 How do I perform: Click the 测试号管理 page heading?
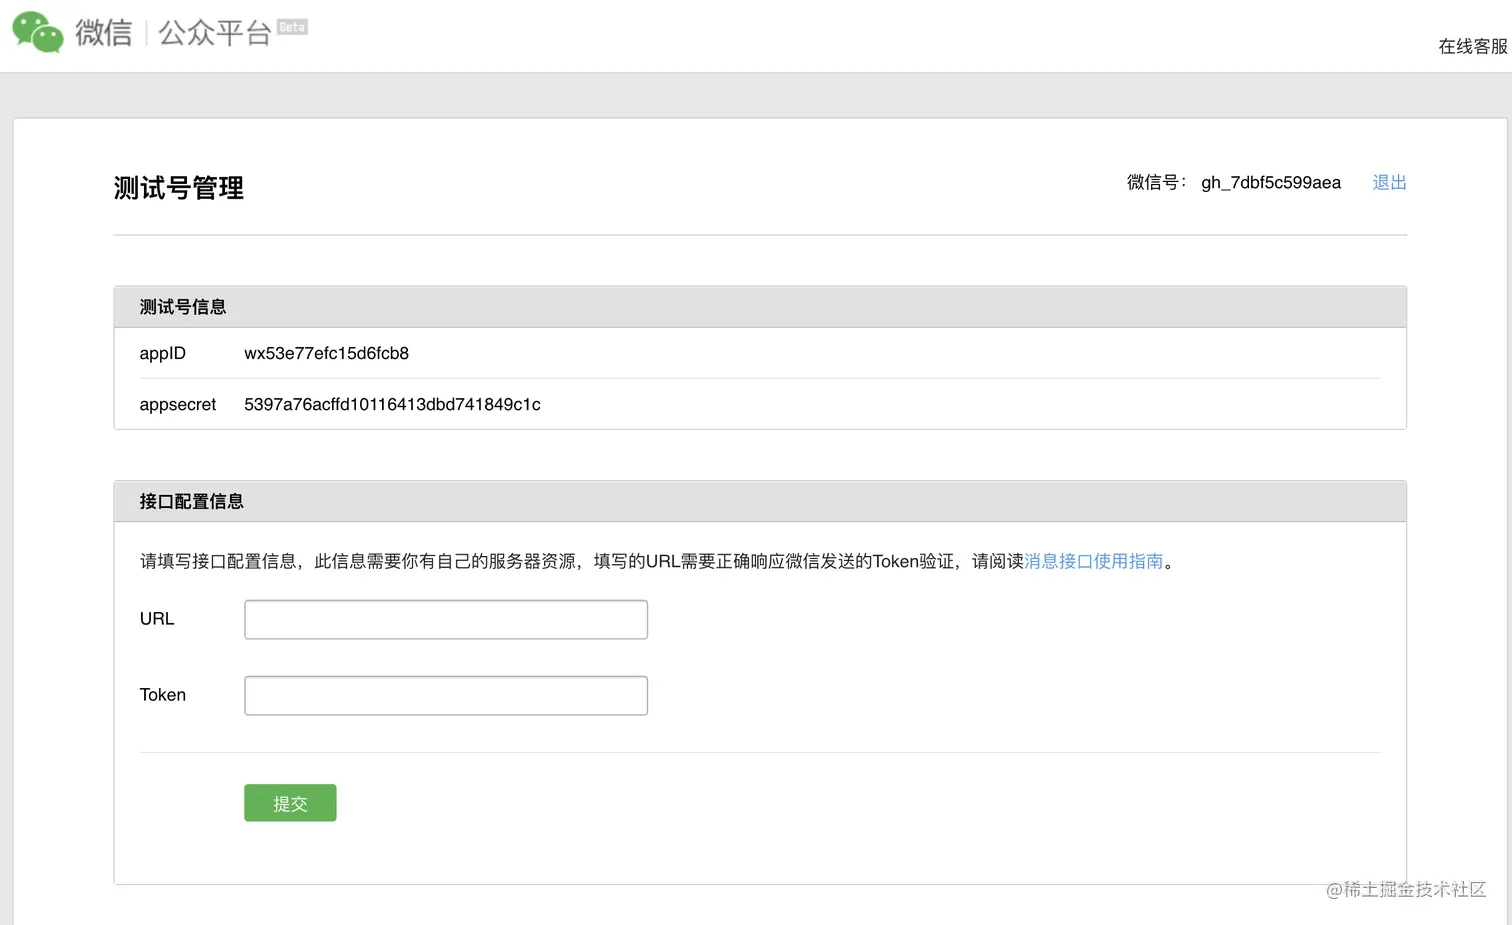pyautogui.click(x=179, y=188)
